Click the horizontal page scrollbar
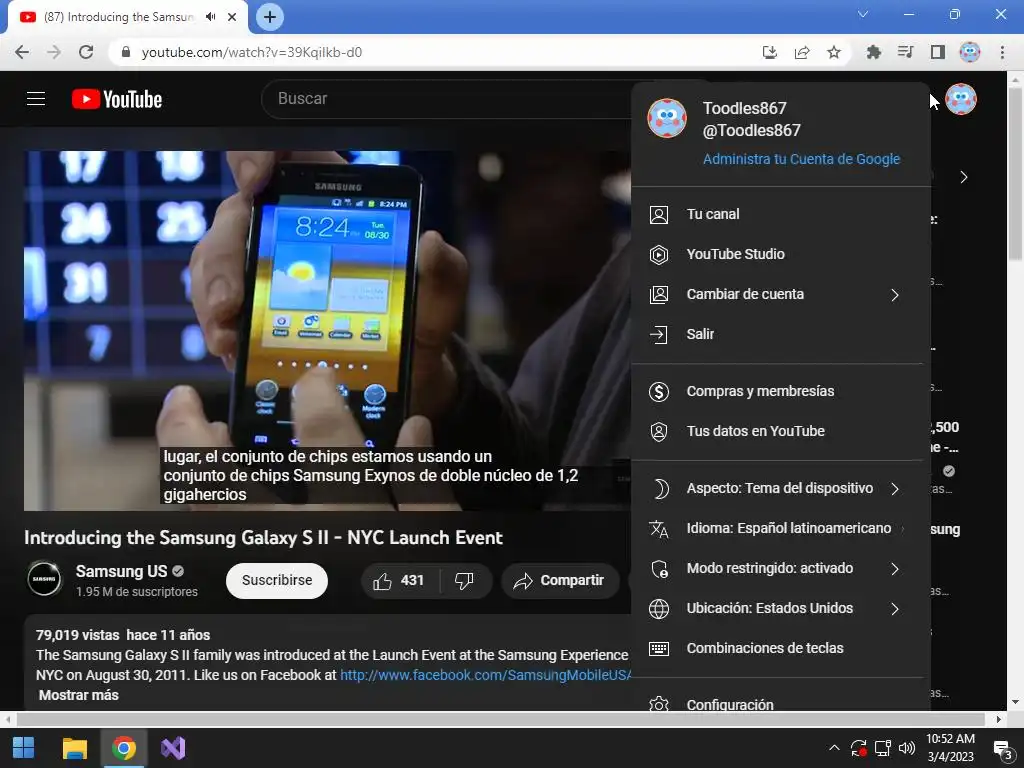Screen dimensions: 1024x768 tap(501, 719)
